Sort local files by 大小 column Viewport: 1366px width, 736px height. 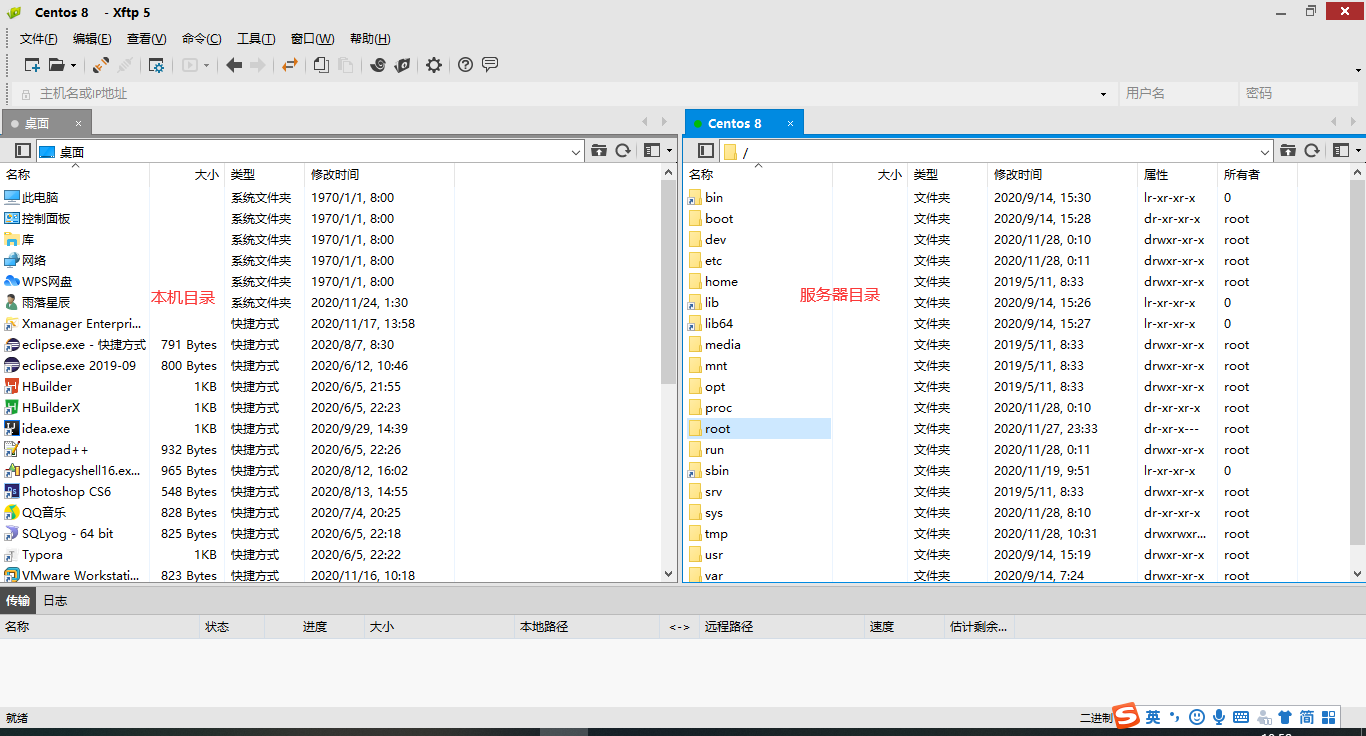[187, 175]
